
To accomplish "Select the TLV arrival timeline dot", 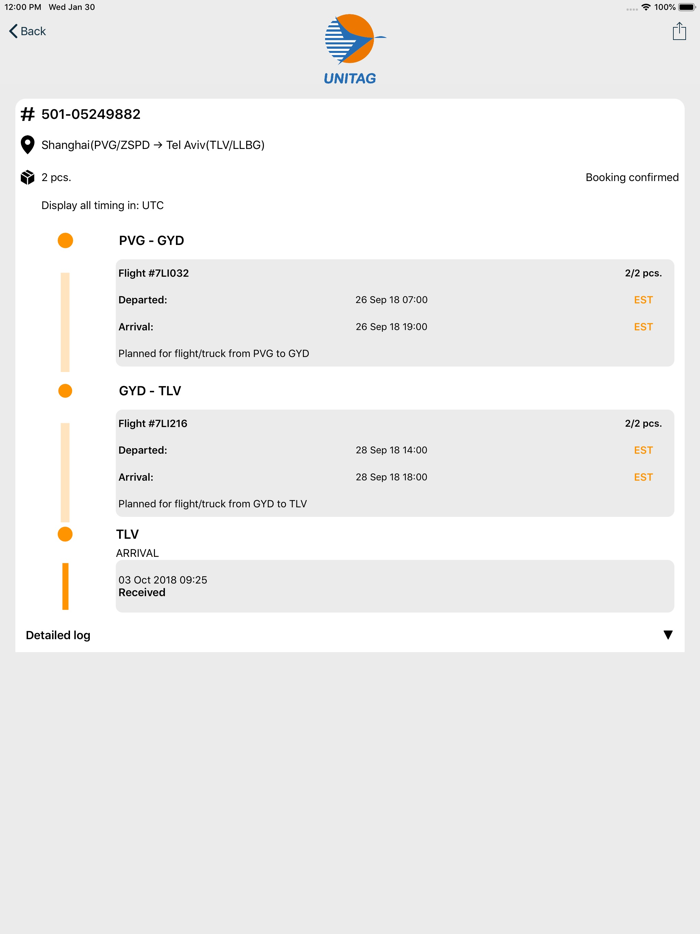I will click(x=64, y=534).
